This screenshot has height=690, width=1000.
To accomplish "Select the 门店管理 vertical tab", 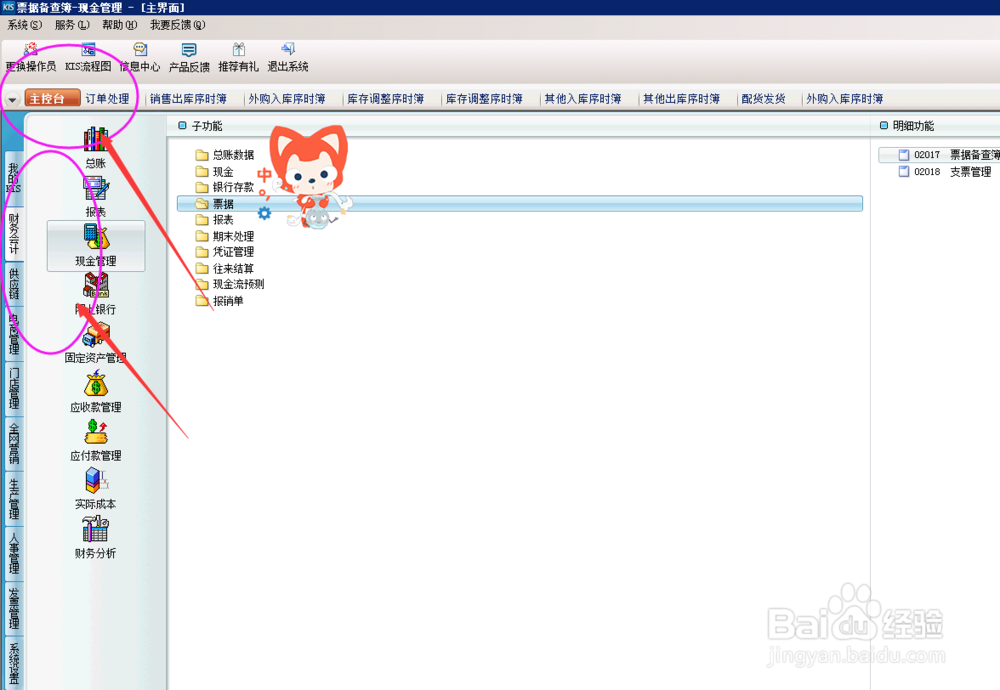I will [13, 388].
